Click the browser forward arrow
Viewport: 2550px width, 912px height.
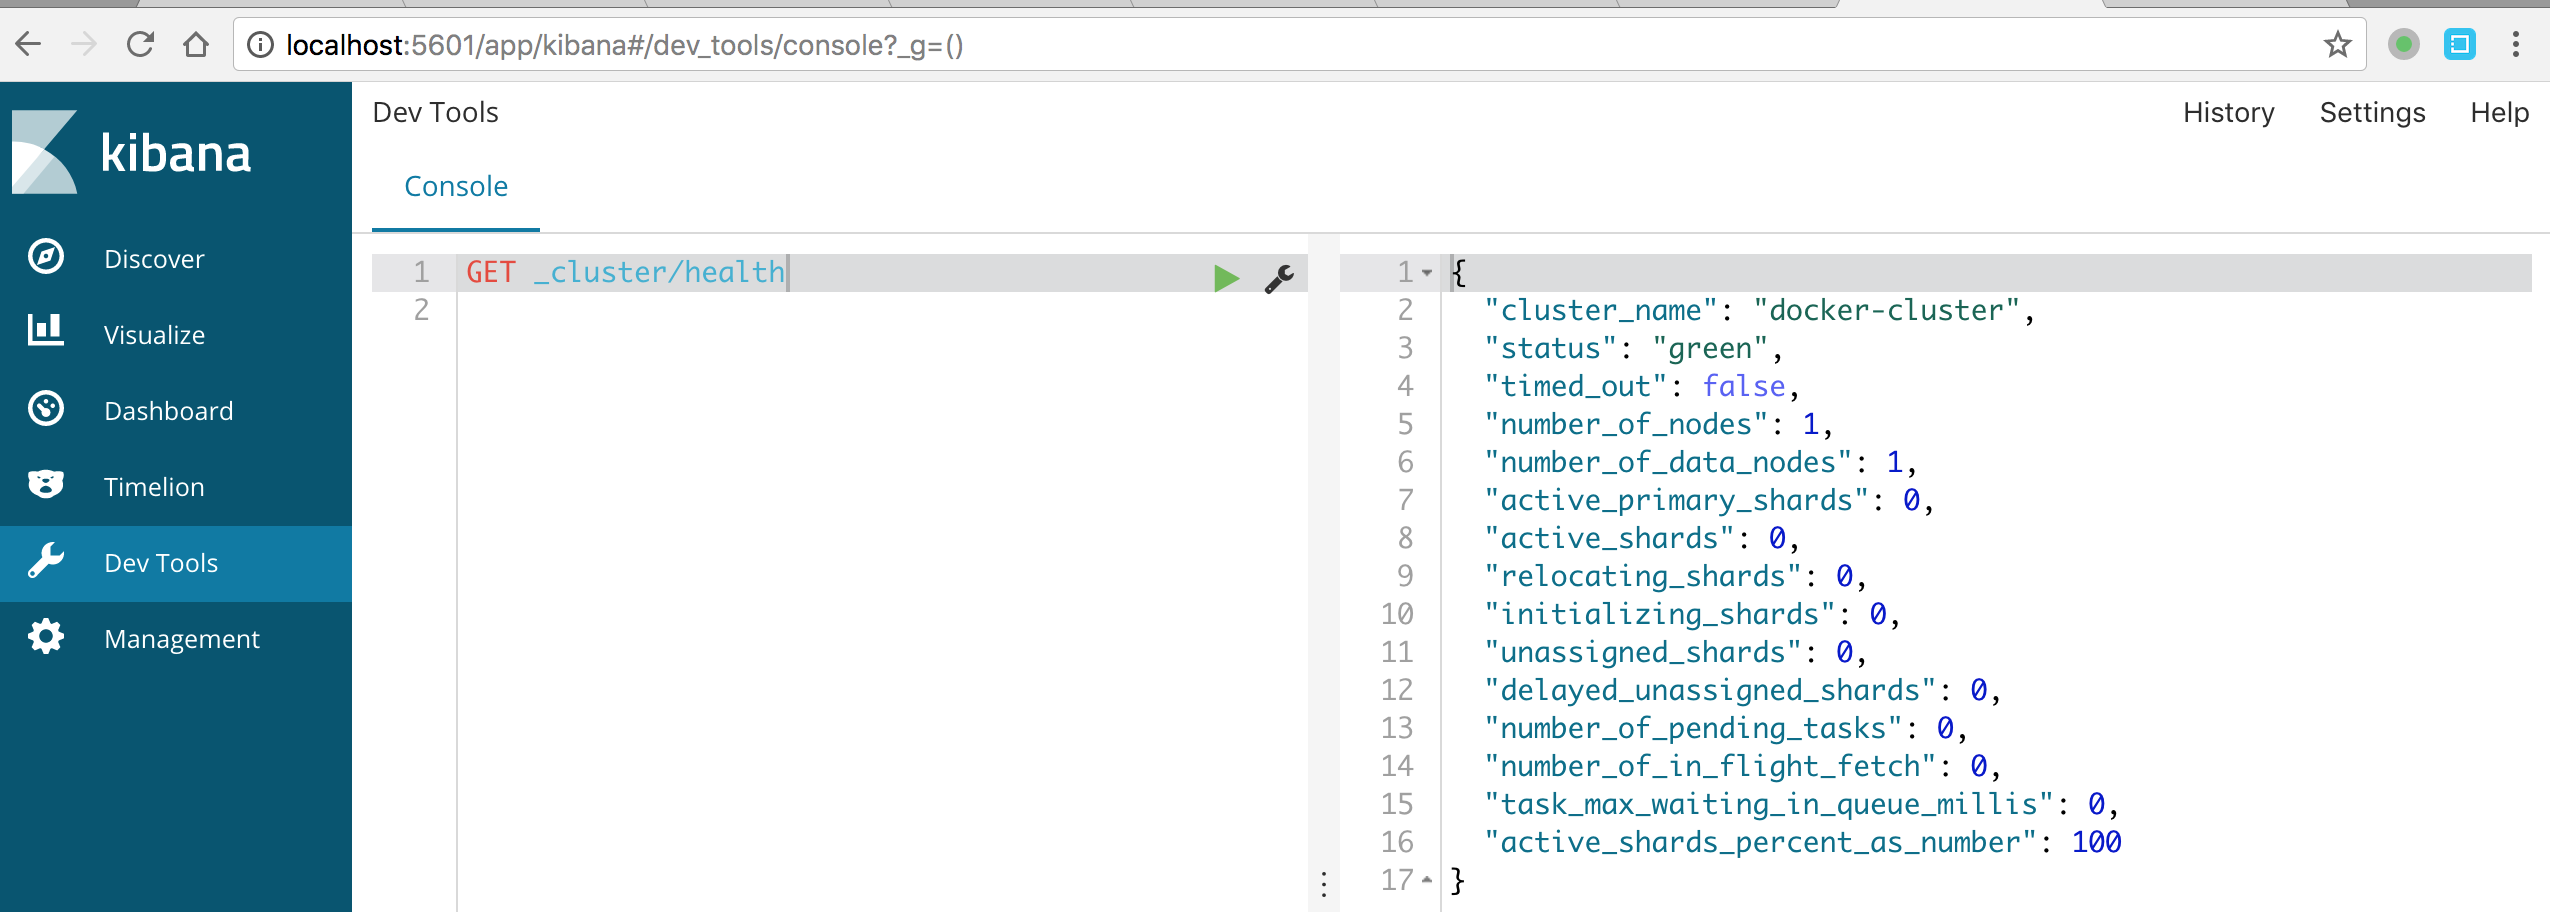[84, 44]
